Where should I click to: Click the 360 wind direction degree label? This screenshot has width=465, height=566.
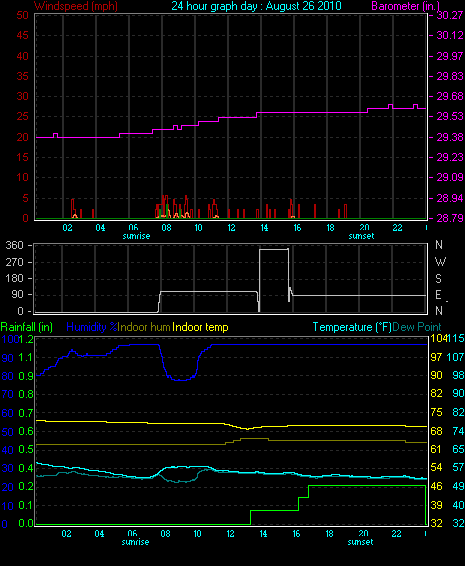coord(15,245)
